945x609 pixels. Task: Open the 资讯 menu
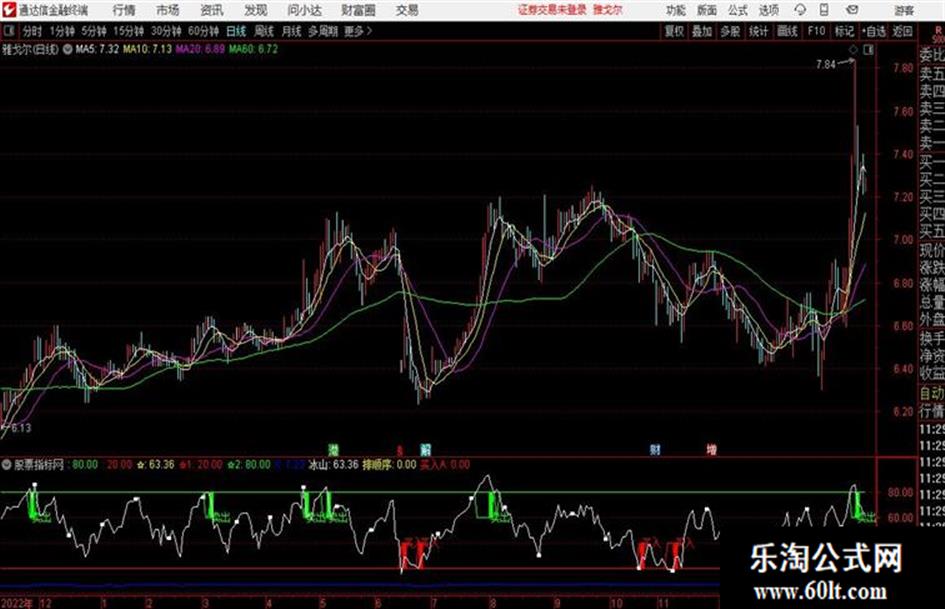click(212, 10)
